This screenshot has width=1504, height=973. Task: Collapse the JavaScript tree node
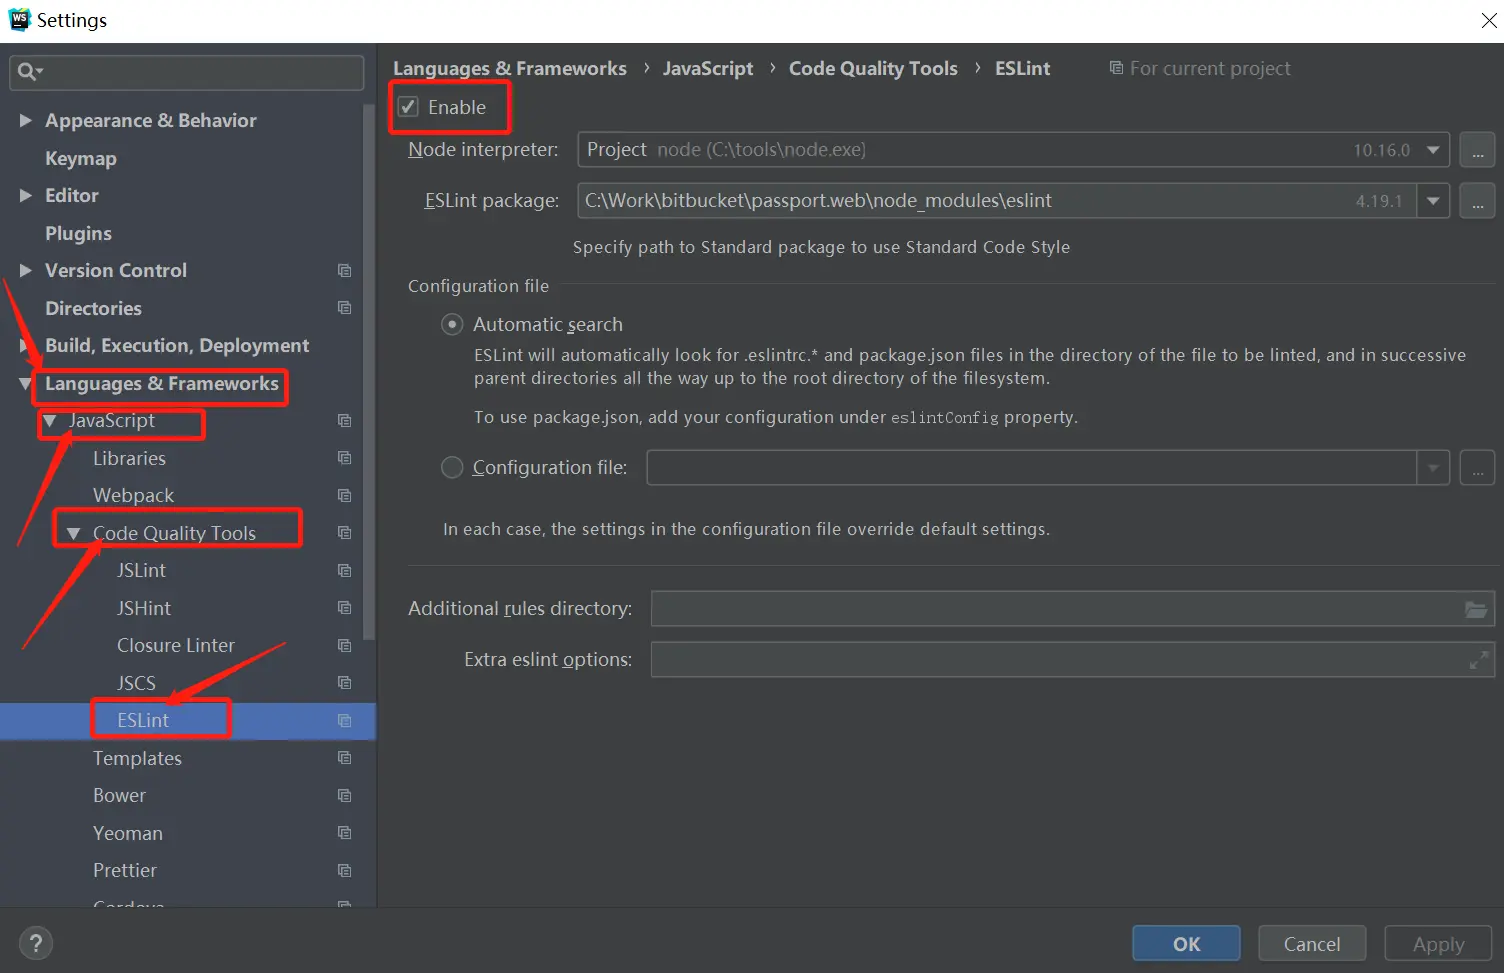(x=50, y=421)
